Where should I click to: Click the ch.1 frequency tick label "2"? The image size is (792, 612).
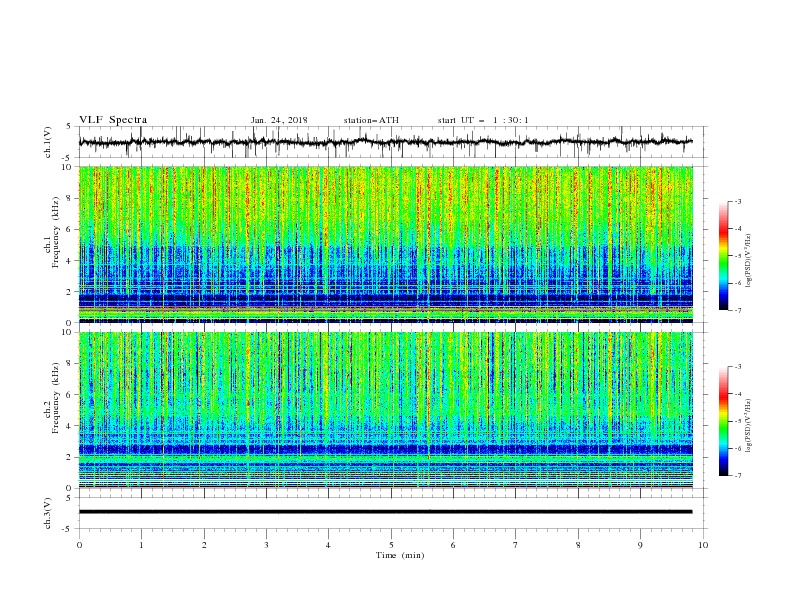coord(70,292)
